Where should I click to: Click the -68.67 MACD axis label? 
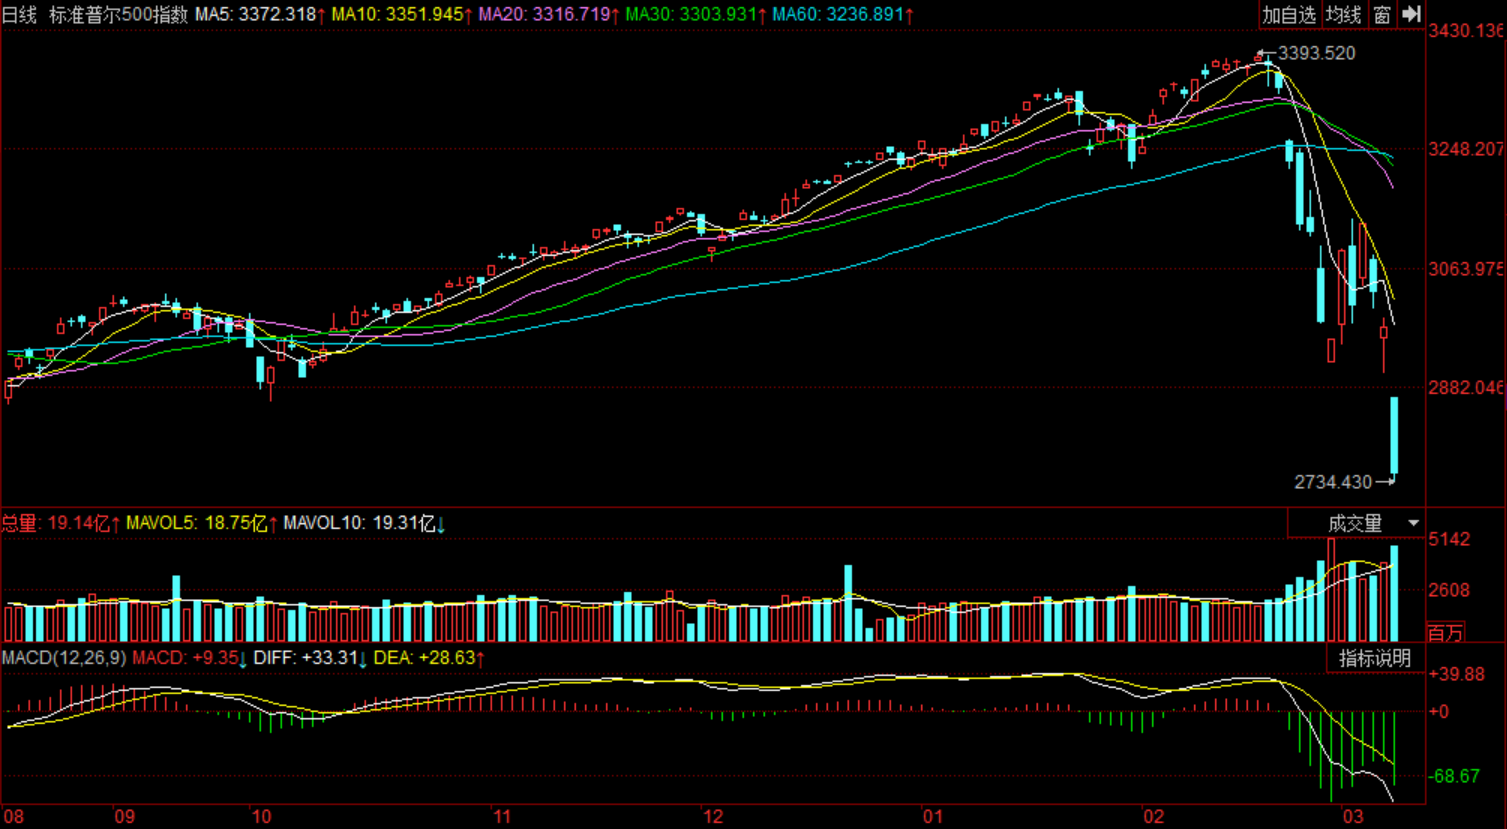pyautogui.click(x=1454, y=776)
